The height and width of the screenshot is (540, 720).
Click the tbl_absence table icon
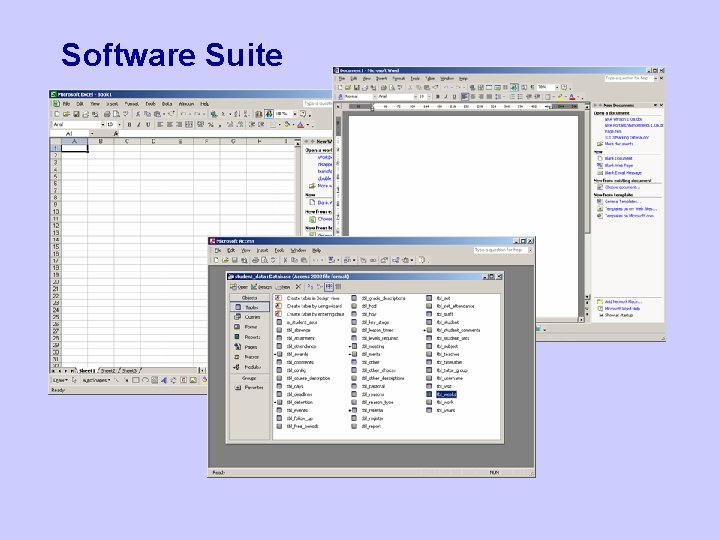279,330
